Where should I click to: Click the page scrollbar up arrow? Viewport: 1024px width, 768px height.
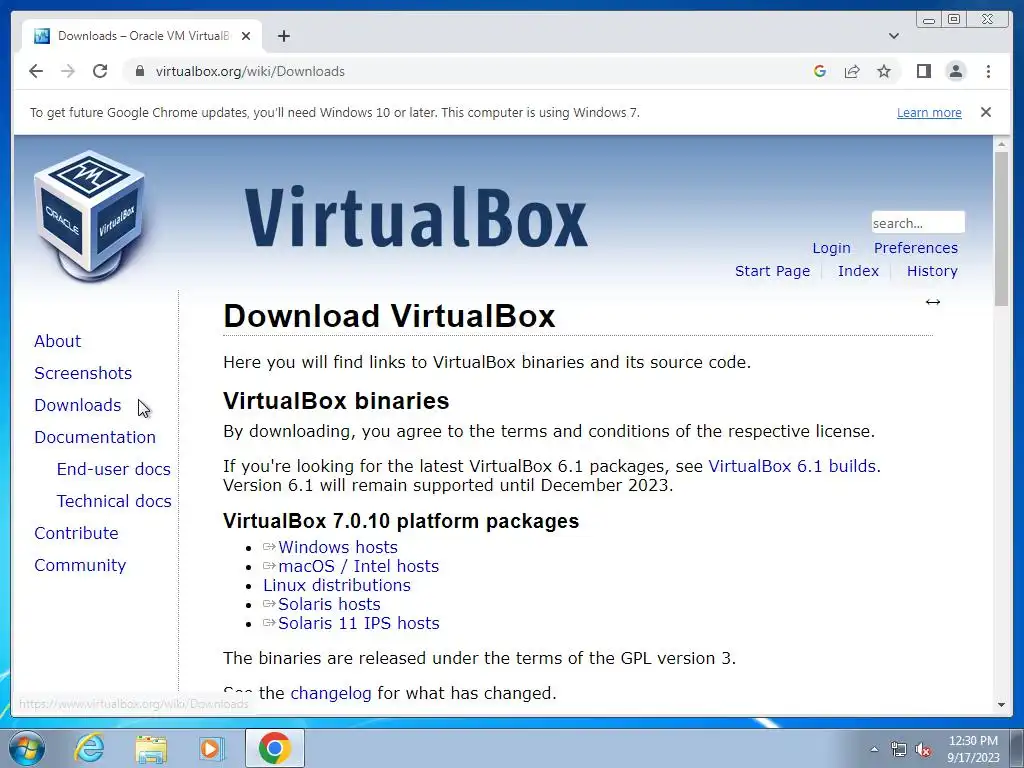[1001, 144]
